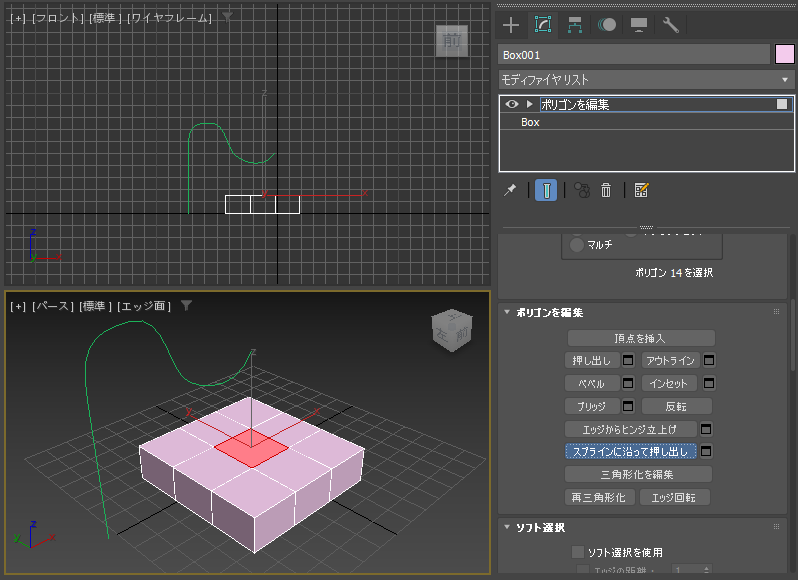
Task: Open the [エッジ面] display menu
Action: [x=145, y=306]
